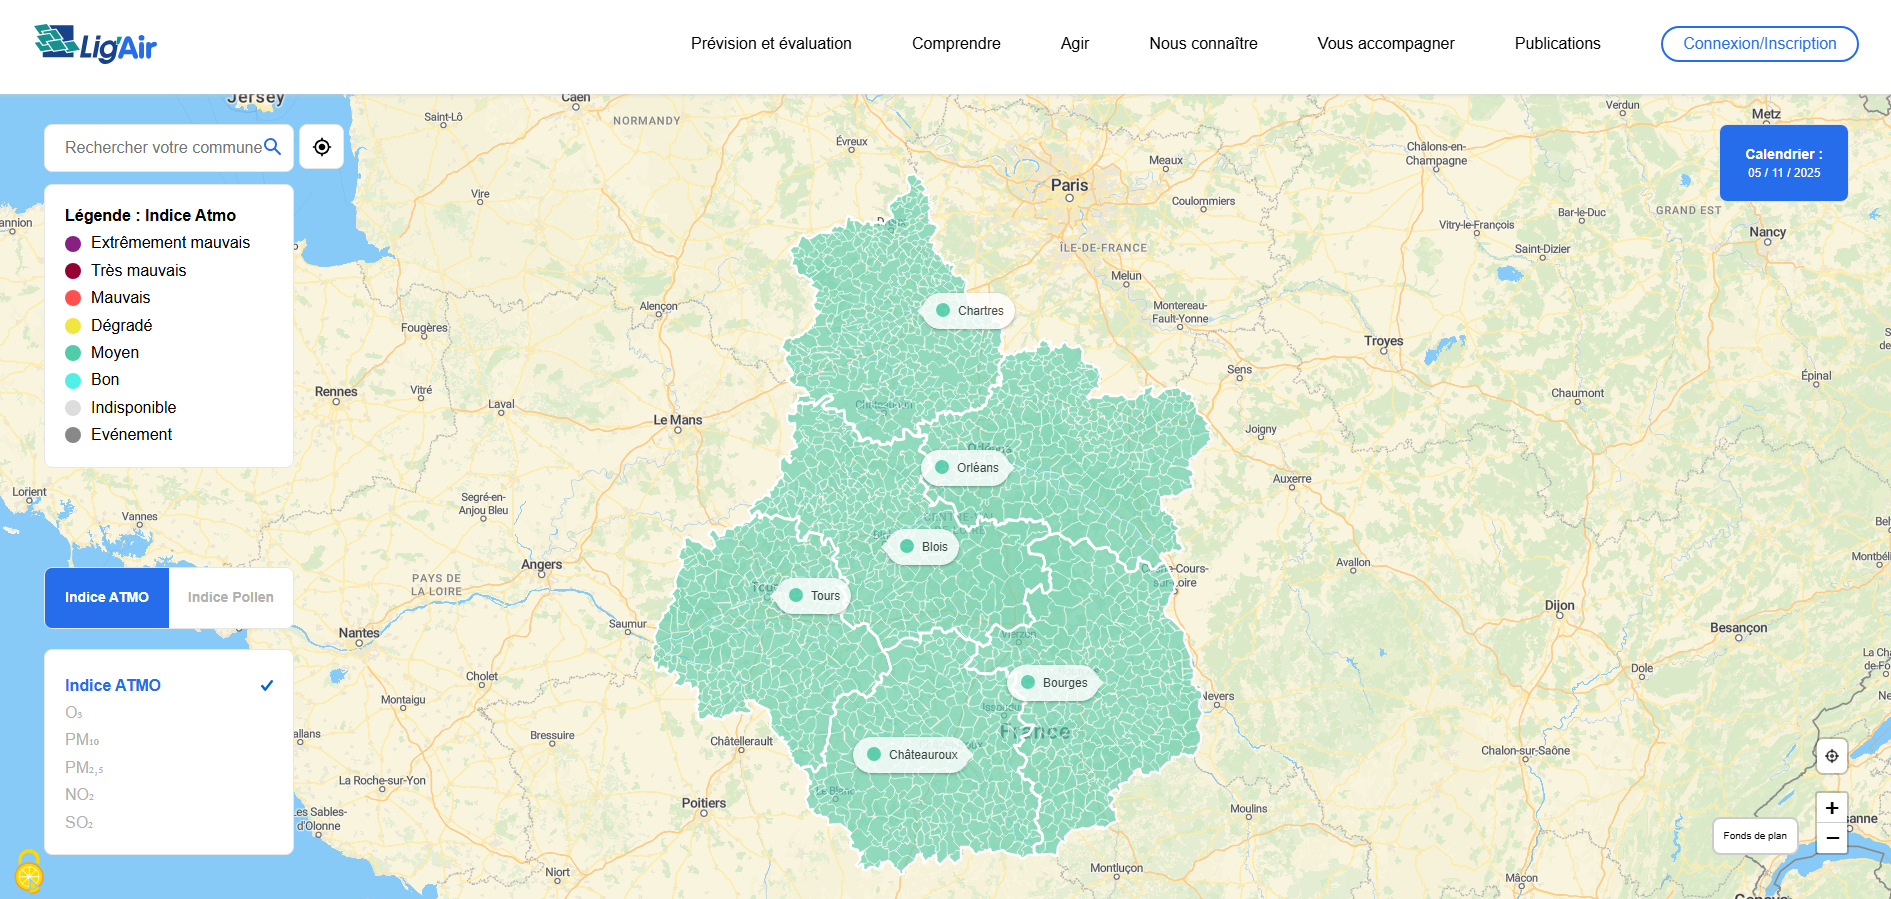
Task: Click the geolocate target icon beside search
Action: point(322,147)
